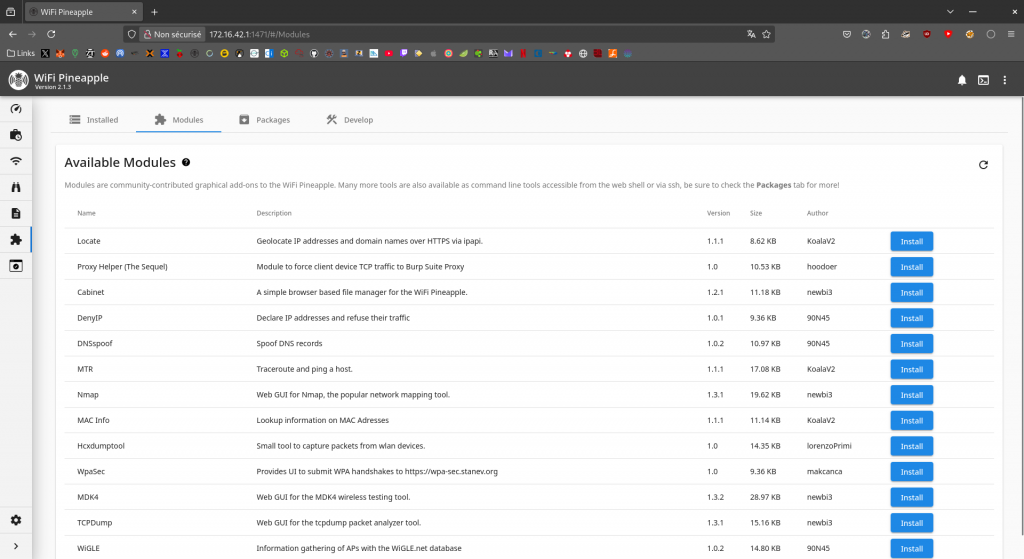The image size is (1024, 559).
Task: Show the Non sécurisé site info
Action: [x=172, y=34]
